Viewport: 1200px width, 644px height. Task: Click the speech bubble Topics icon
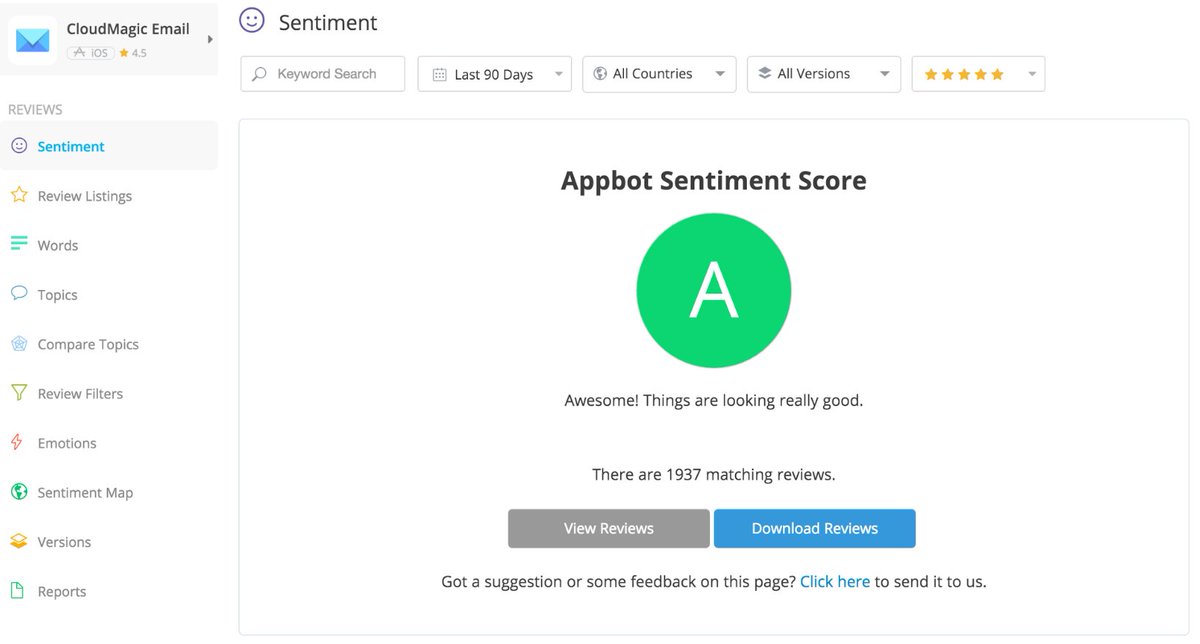18,294
